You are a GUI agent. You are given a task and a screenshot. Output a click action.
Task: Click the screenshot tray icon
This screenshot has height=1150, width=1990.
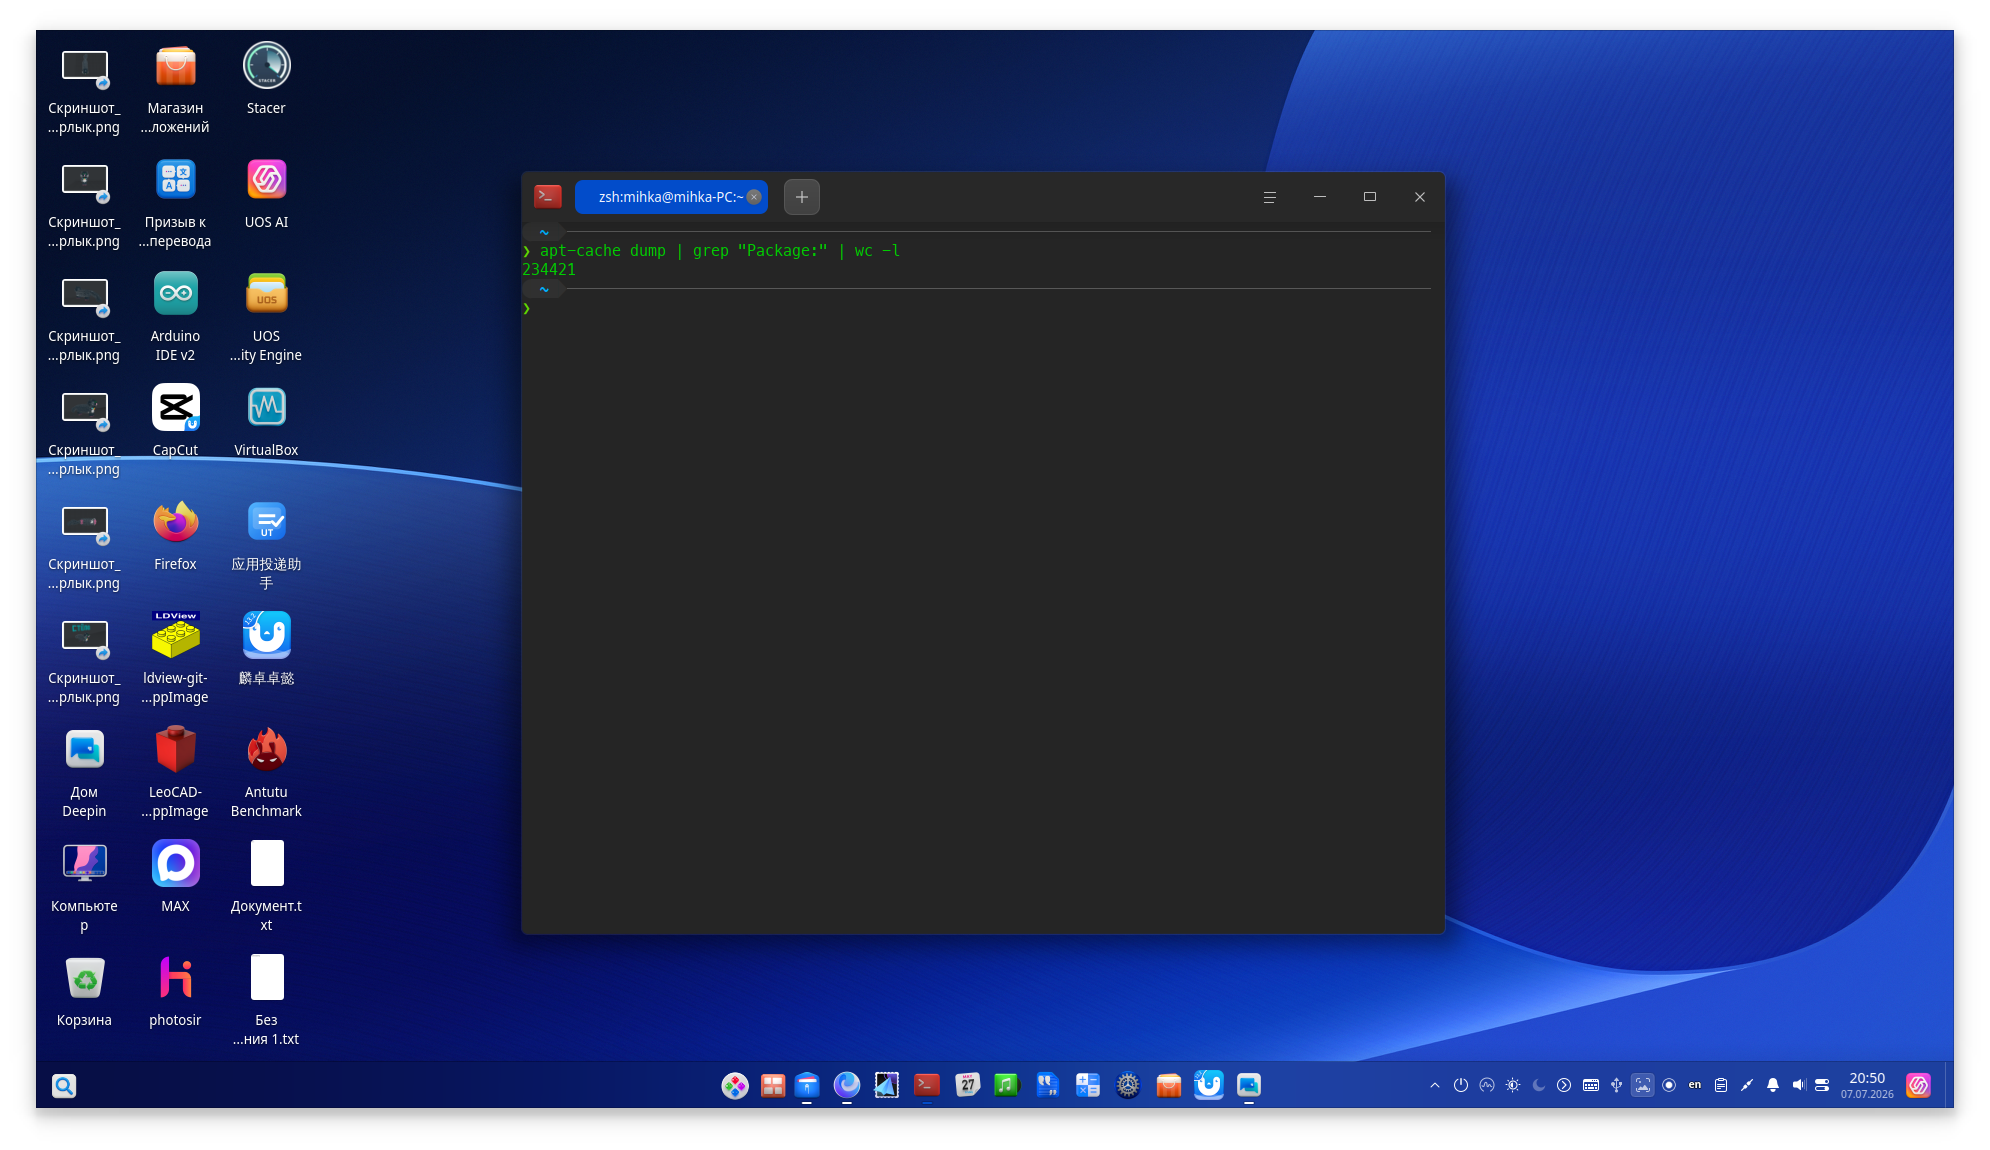(x=1643, y=1085)
